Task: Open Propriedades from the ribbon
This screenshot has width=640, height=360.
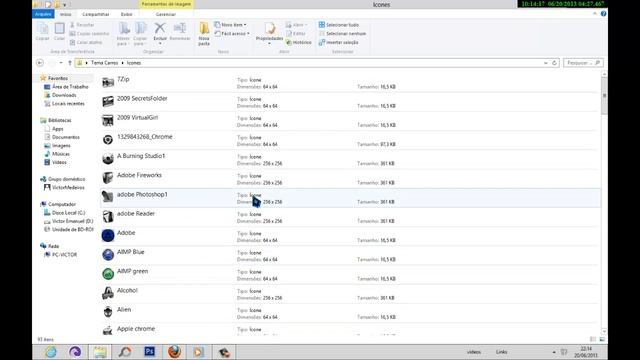Action: click(x=269, y=32)
